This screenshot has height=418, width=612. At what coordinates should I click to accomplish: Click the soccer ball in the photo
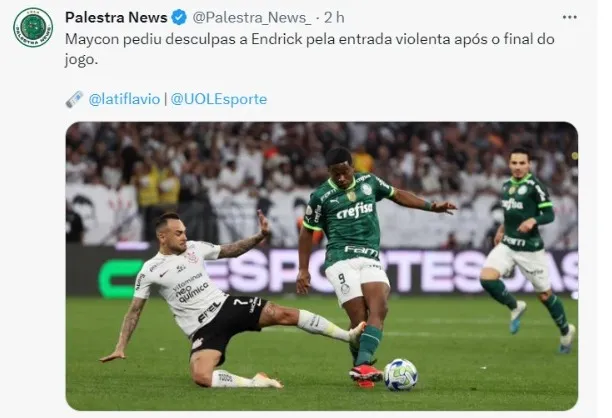[400, 375]
